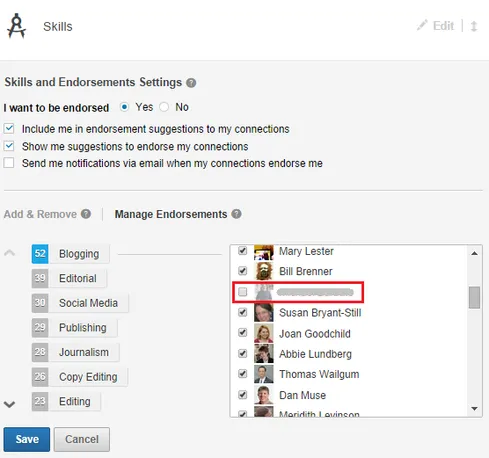Image resolution: width=489 pixels, height=458 pixels.
Task: Click the 30 count badge beside Social Media
Action: click(x=40, y=303)
